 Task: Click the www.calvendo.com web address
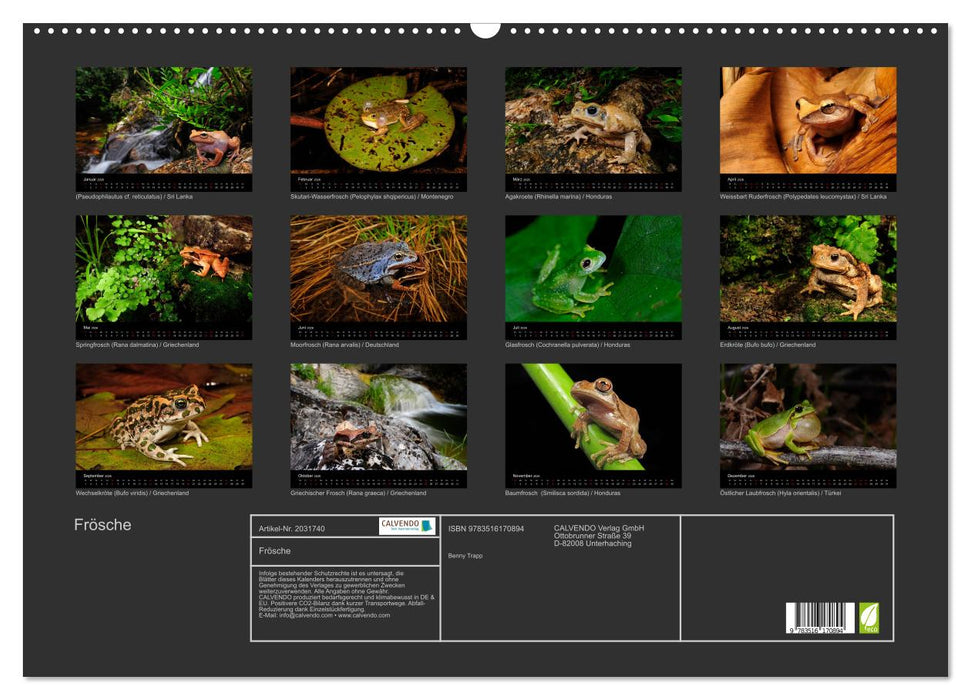click(x=364, y=615)
